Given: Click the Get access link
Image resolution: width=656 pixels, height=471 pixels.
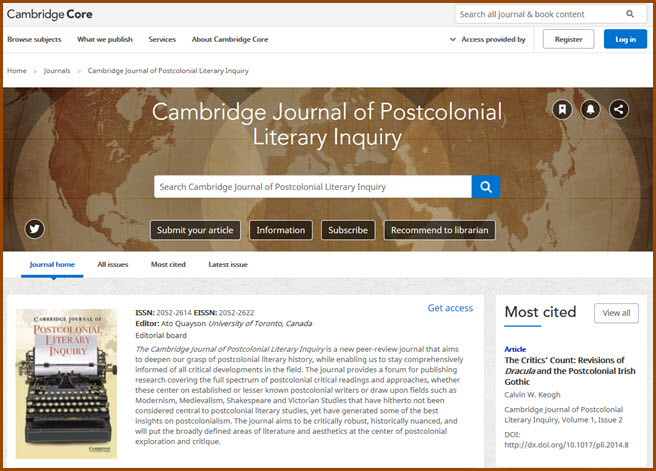Looking at the screenshot, I should click(450, 308).
